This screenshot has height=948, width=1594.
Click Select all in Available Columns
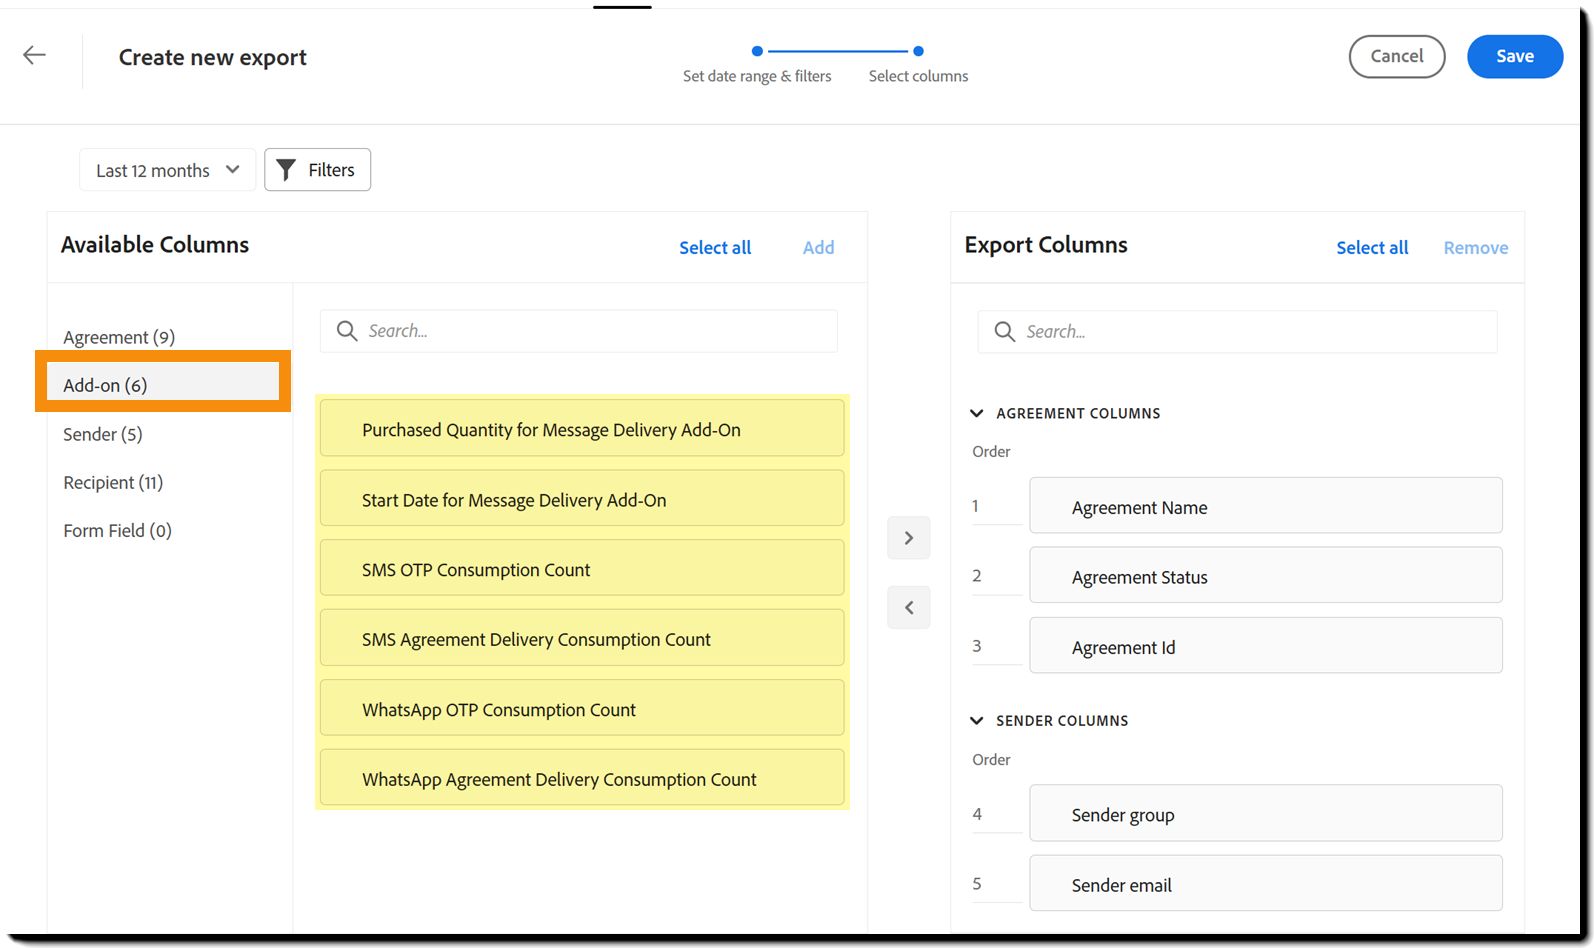pos(715,248)
